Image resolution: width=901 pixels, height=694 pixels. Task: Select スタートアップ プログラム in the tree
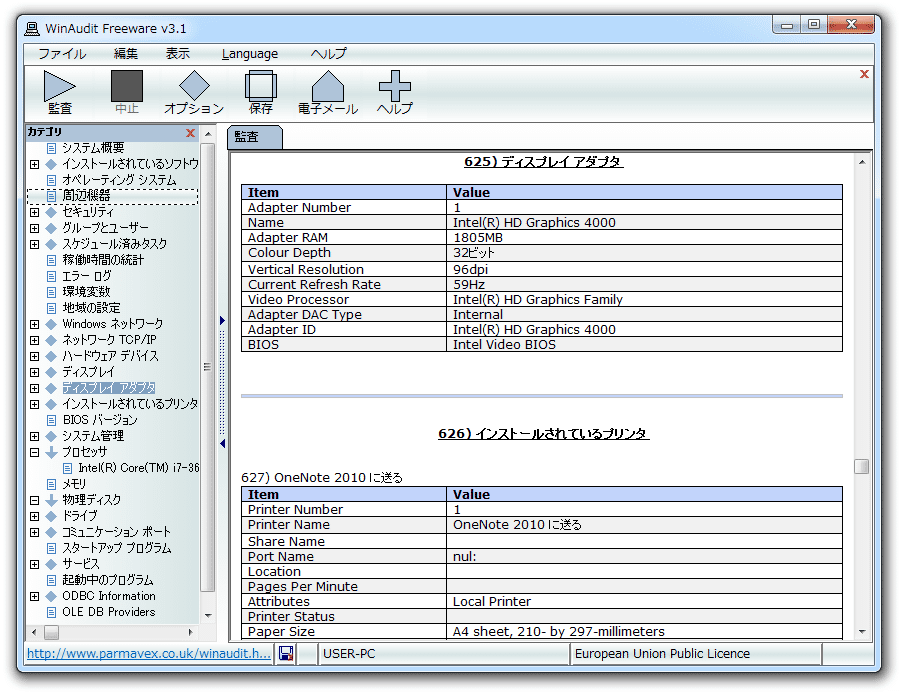click(117, 548)
